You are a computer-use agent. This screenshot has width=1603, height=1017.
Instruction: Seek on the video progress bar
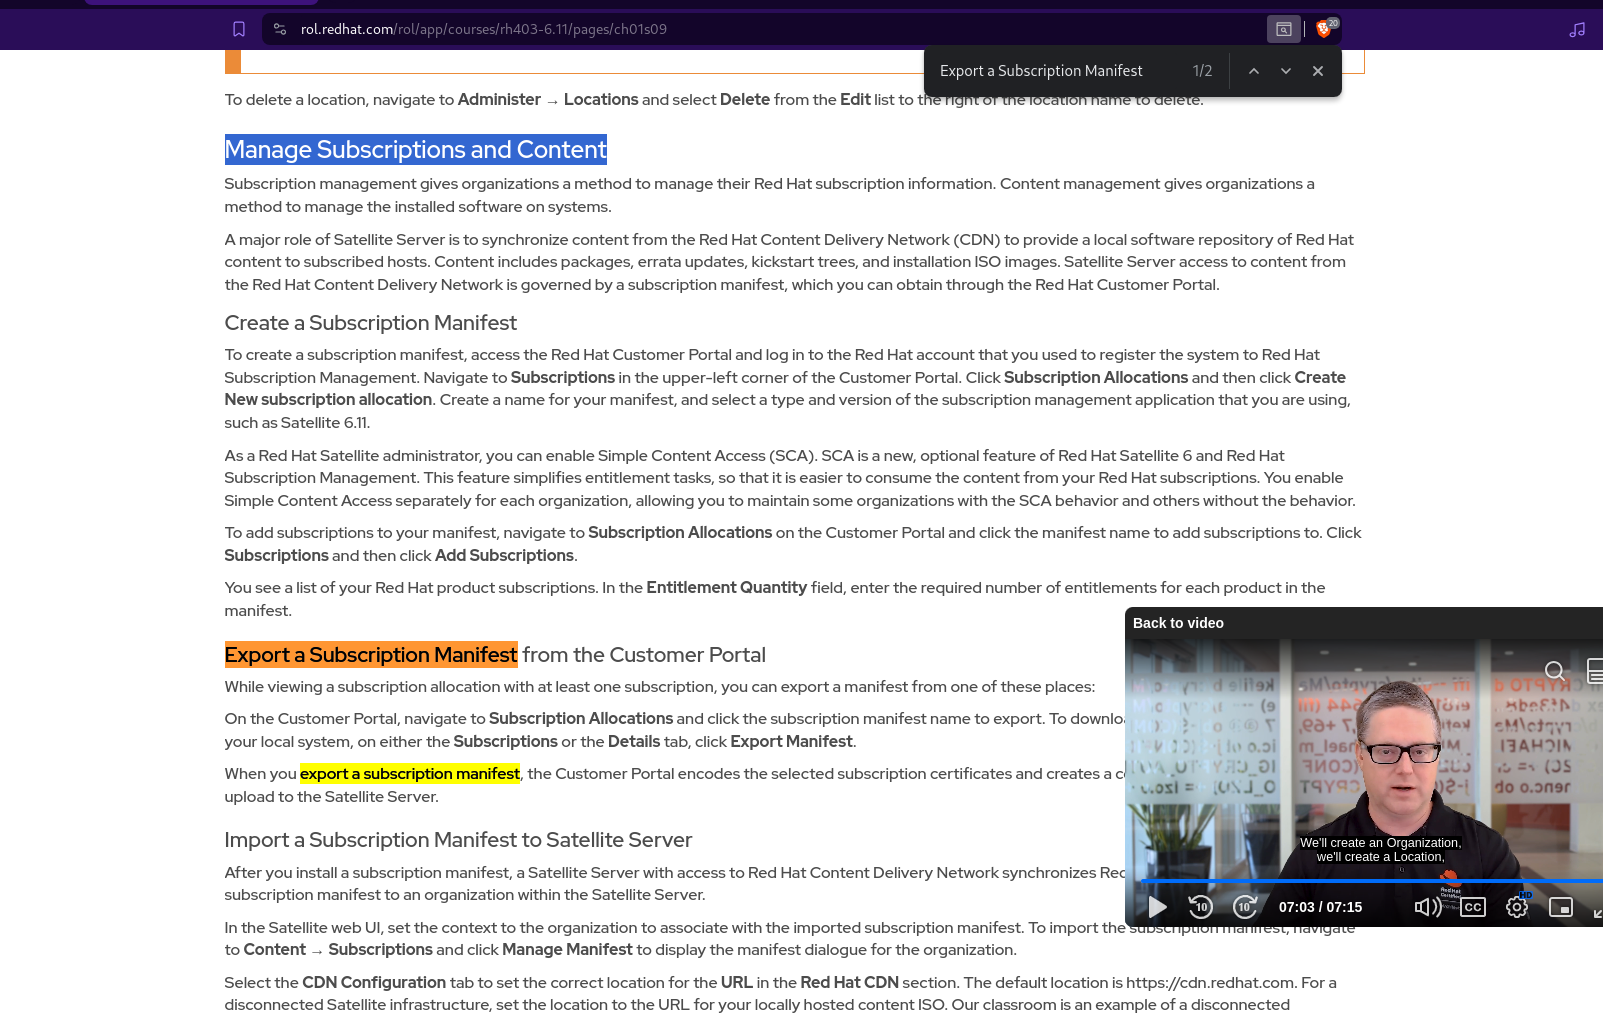click(1371, 881)
